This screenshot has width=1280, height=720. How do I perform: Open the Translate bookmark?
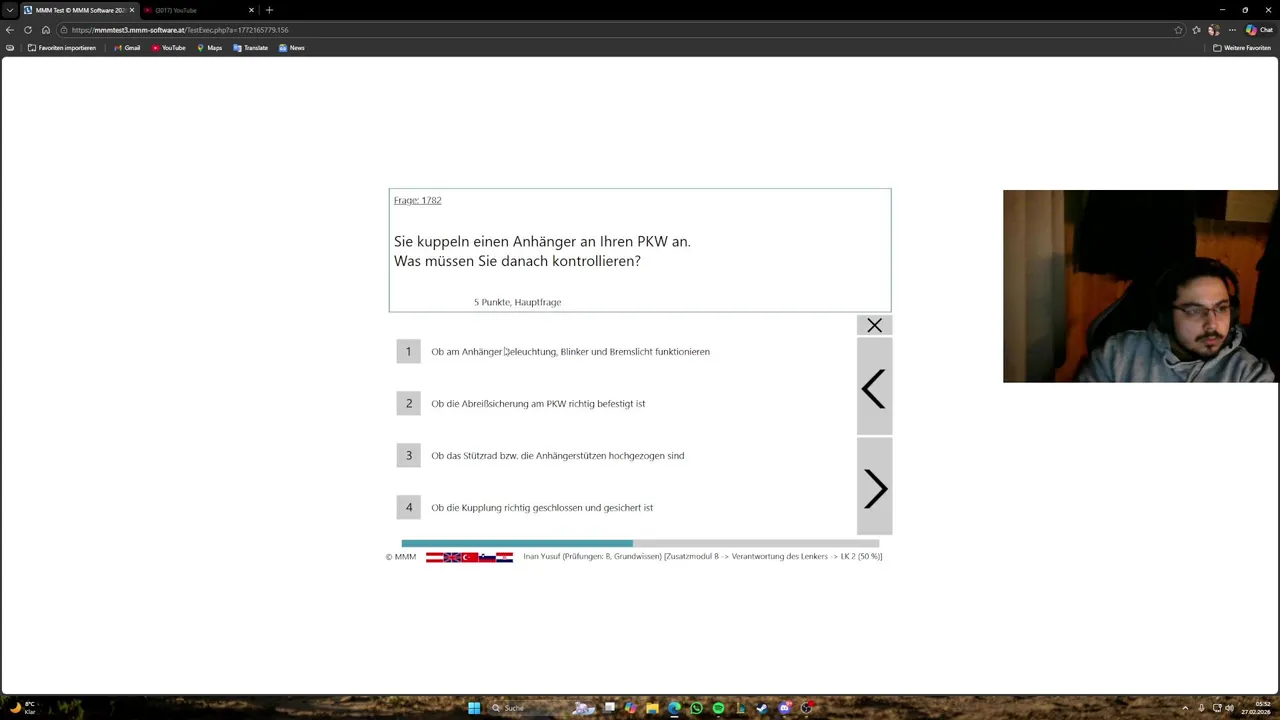pos(250,48)
